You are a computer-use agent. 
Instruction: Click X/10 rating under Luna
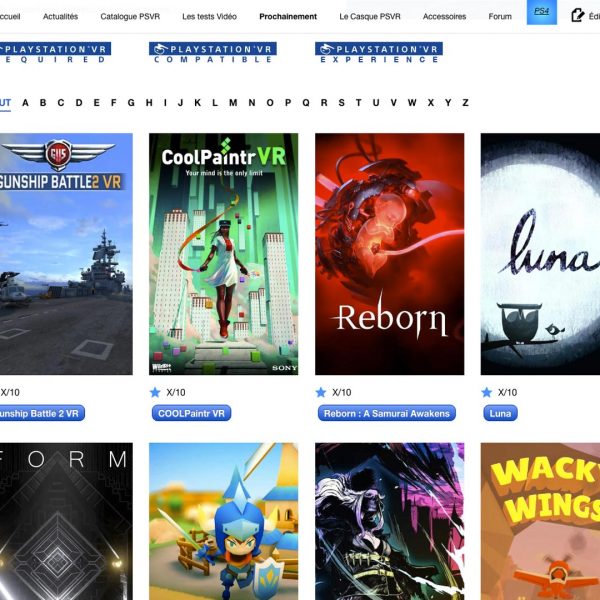[x=507, y=392]
